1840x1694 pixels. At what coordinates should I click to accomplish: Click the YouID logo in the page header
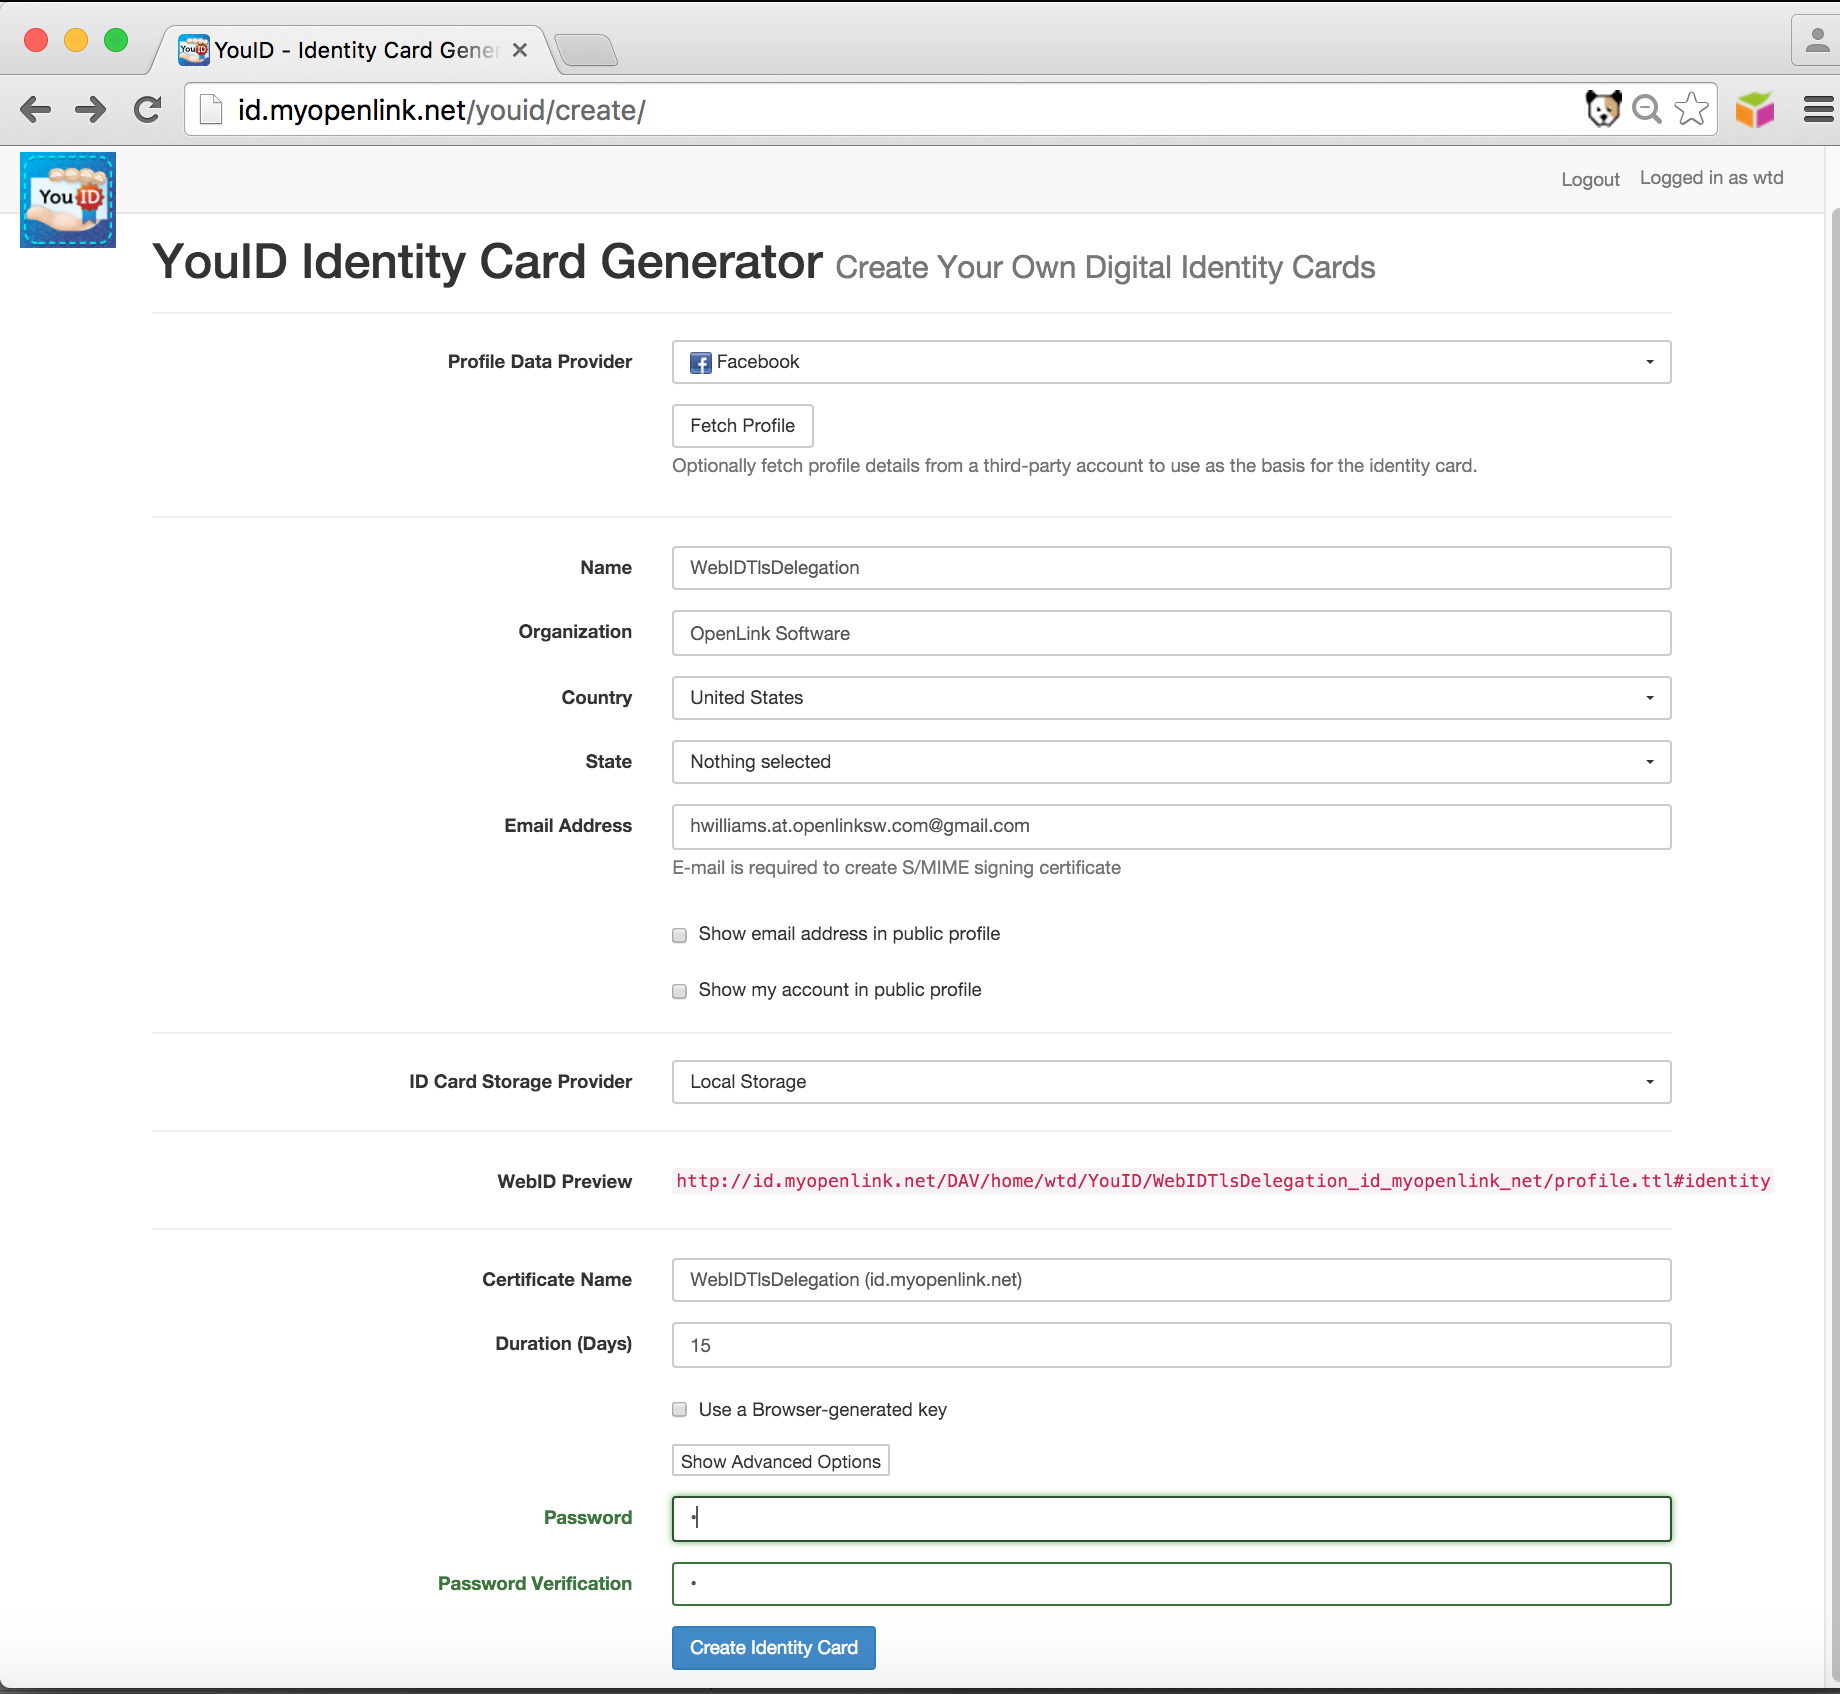pyautogui.click(x=68, y=199)
